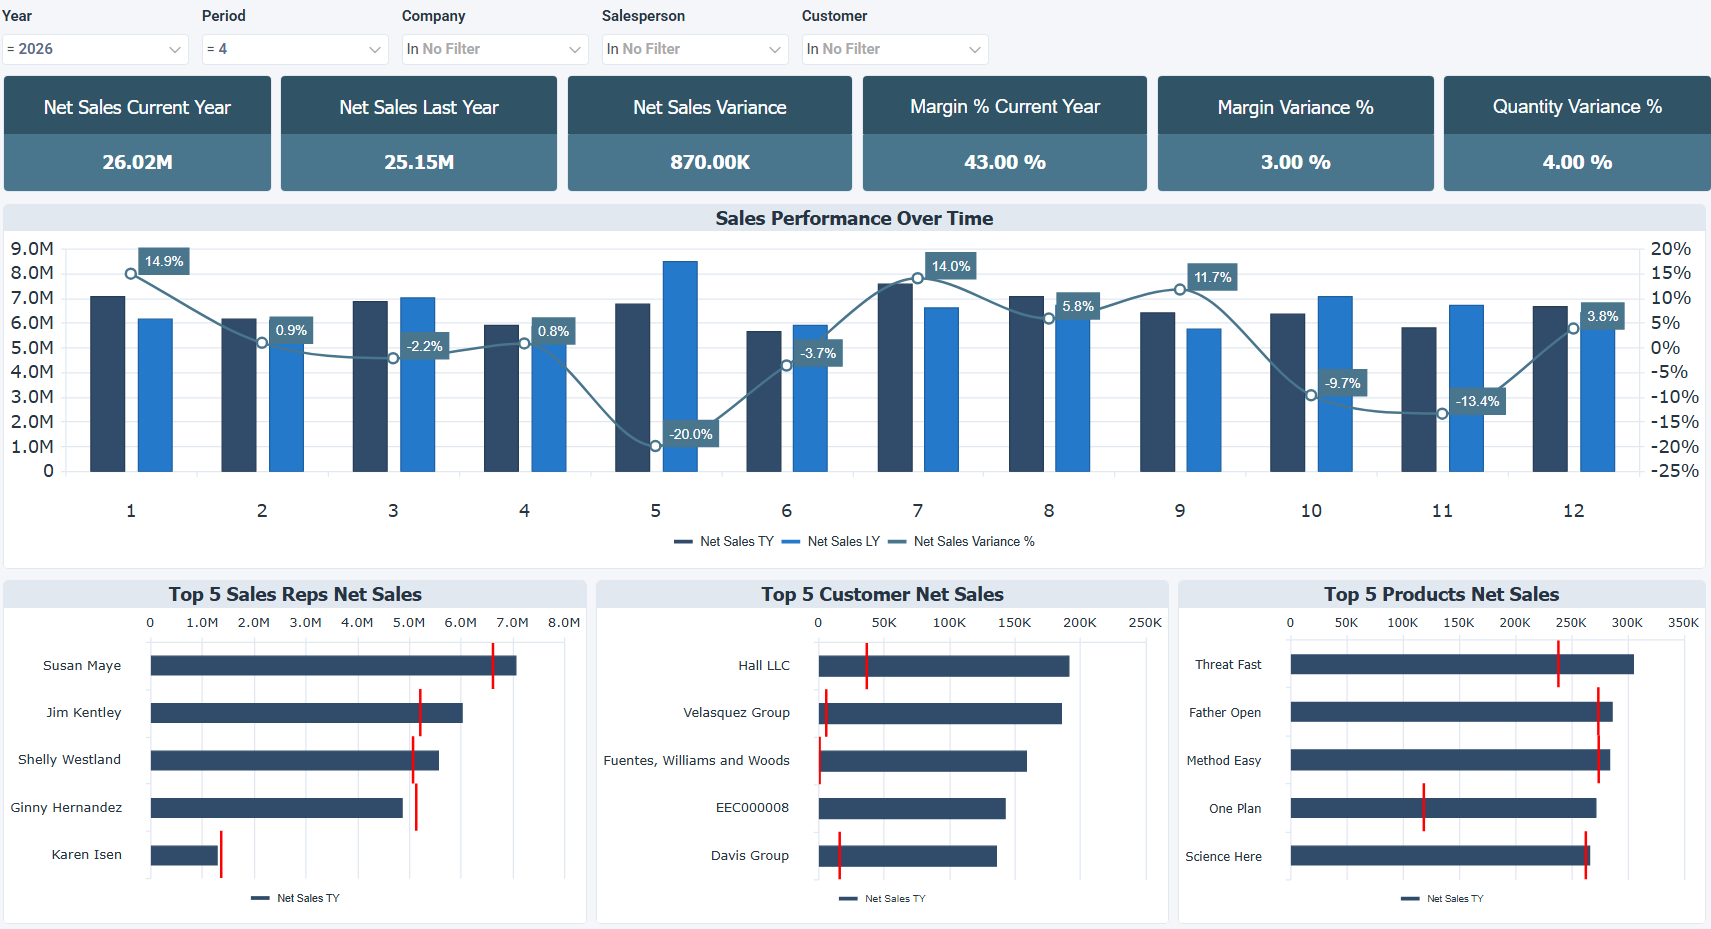
Task: Toggle Net Sales LY legend entry
Action: coord(830,541)
